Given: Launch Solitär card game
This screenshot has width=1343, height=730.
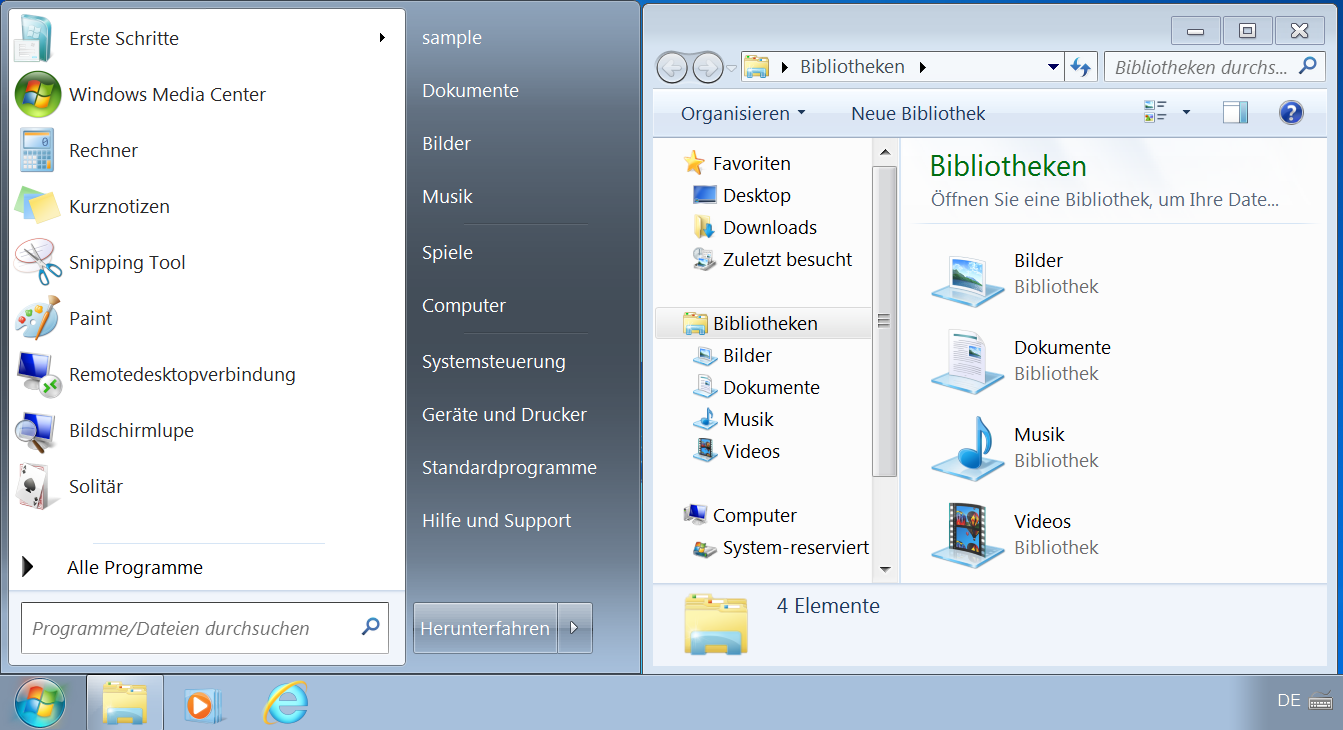Looking at the screenshot, I should pos(96,487).
